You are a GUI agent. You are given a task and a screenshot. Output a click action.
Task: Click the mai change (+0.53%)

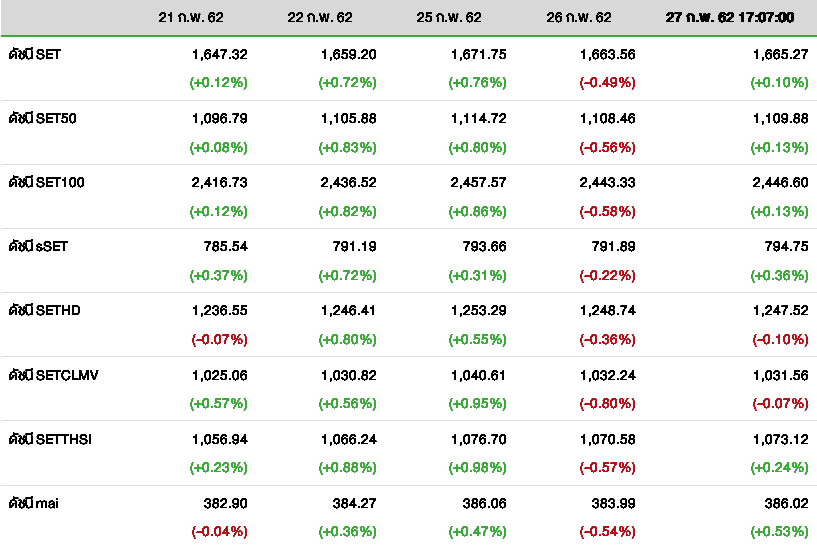coord(779,531)
